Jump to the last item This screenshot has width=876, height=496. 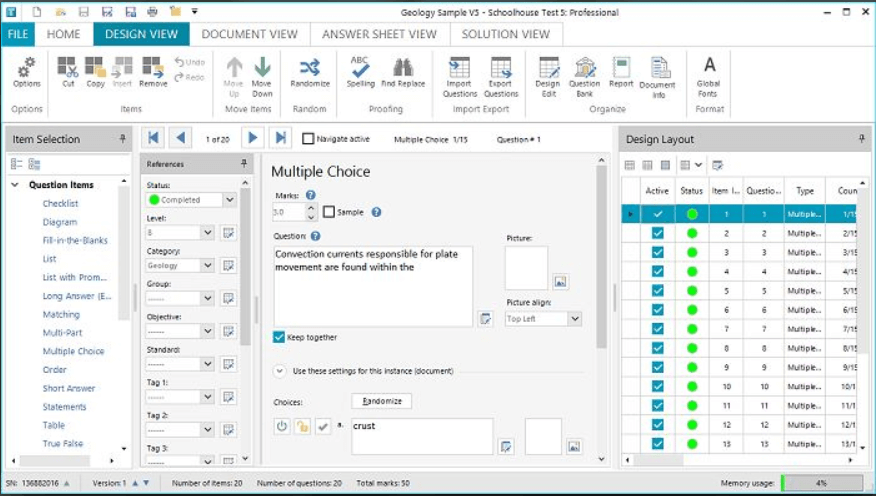point(280,138)
